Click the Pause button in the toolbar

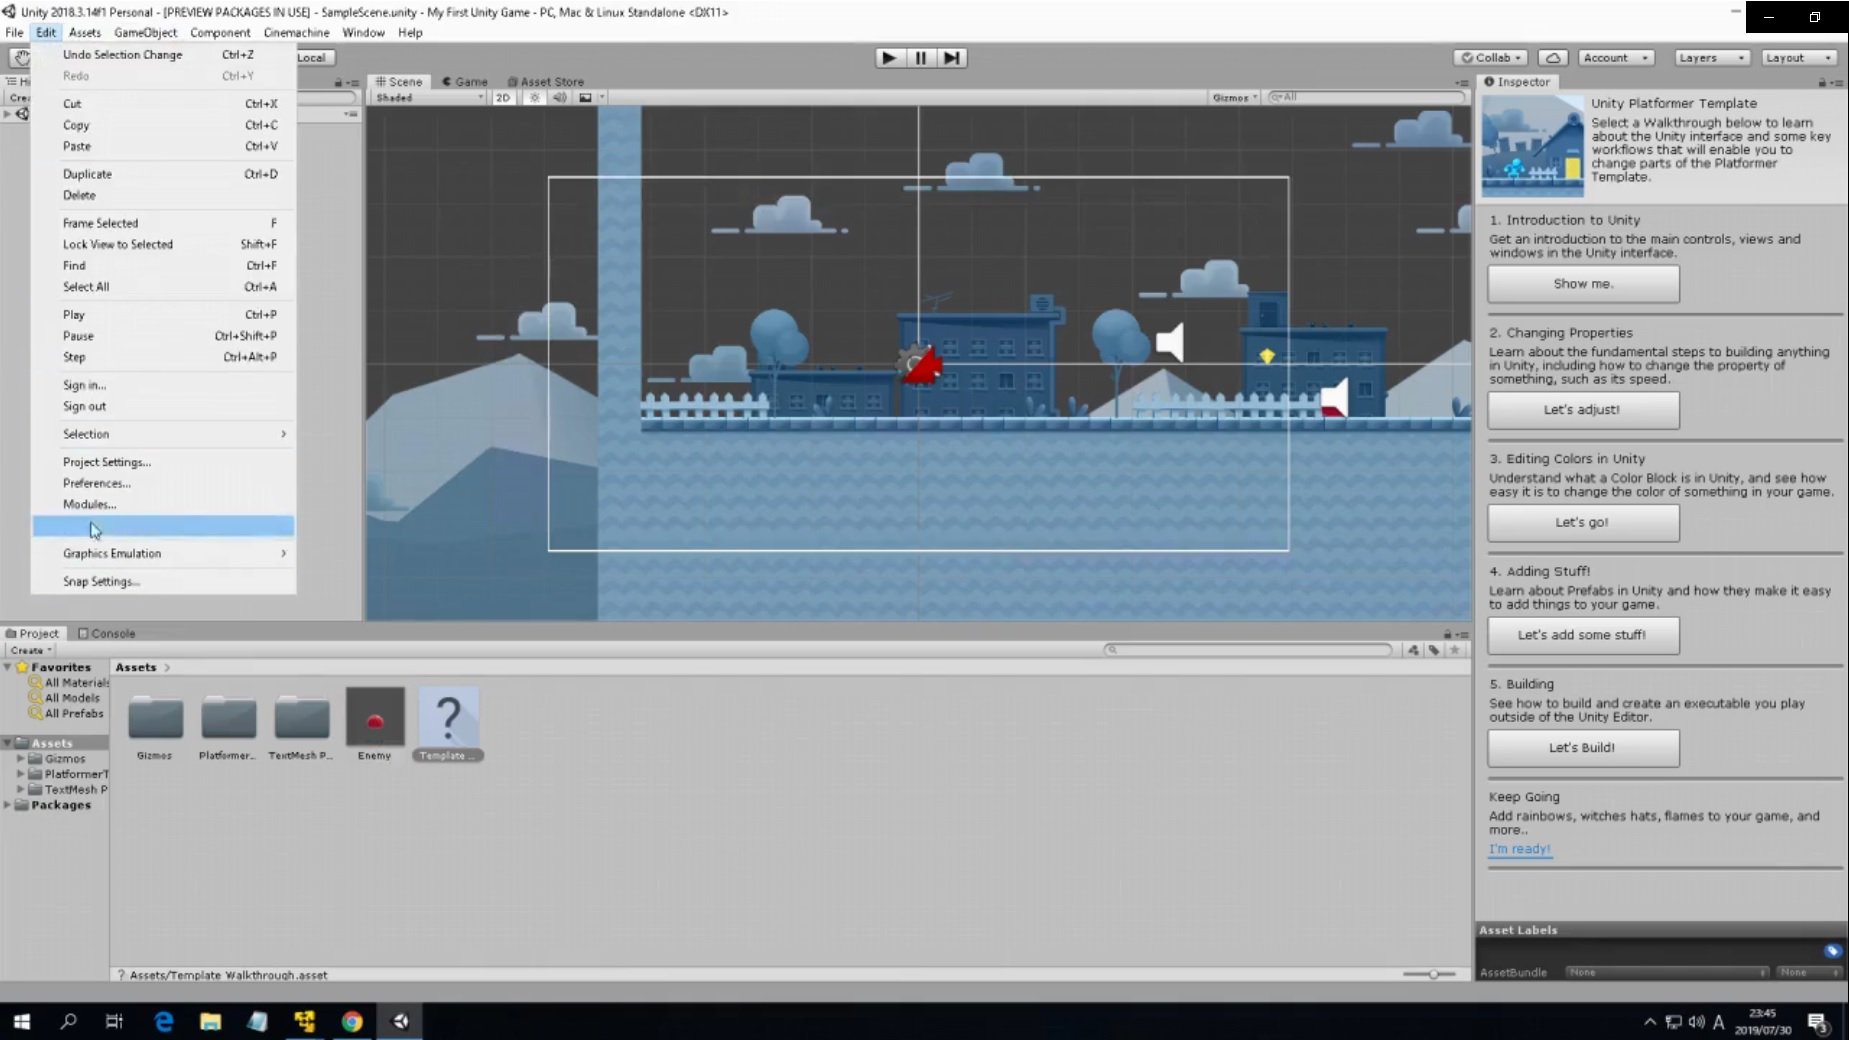coord(920,58)
